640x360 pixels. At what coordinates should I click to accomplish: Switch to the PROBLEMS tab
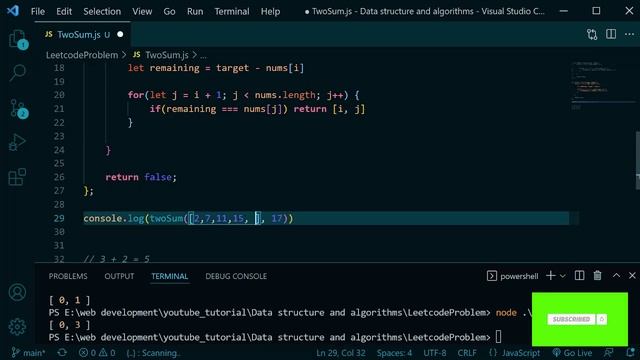(68, 276)
